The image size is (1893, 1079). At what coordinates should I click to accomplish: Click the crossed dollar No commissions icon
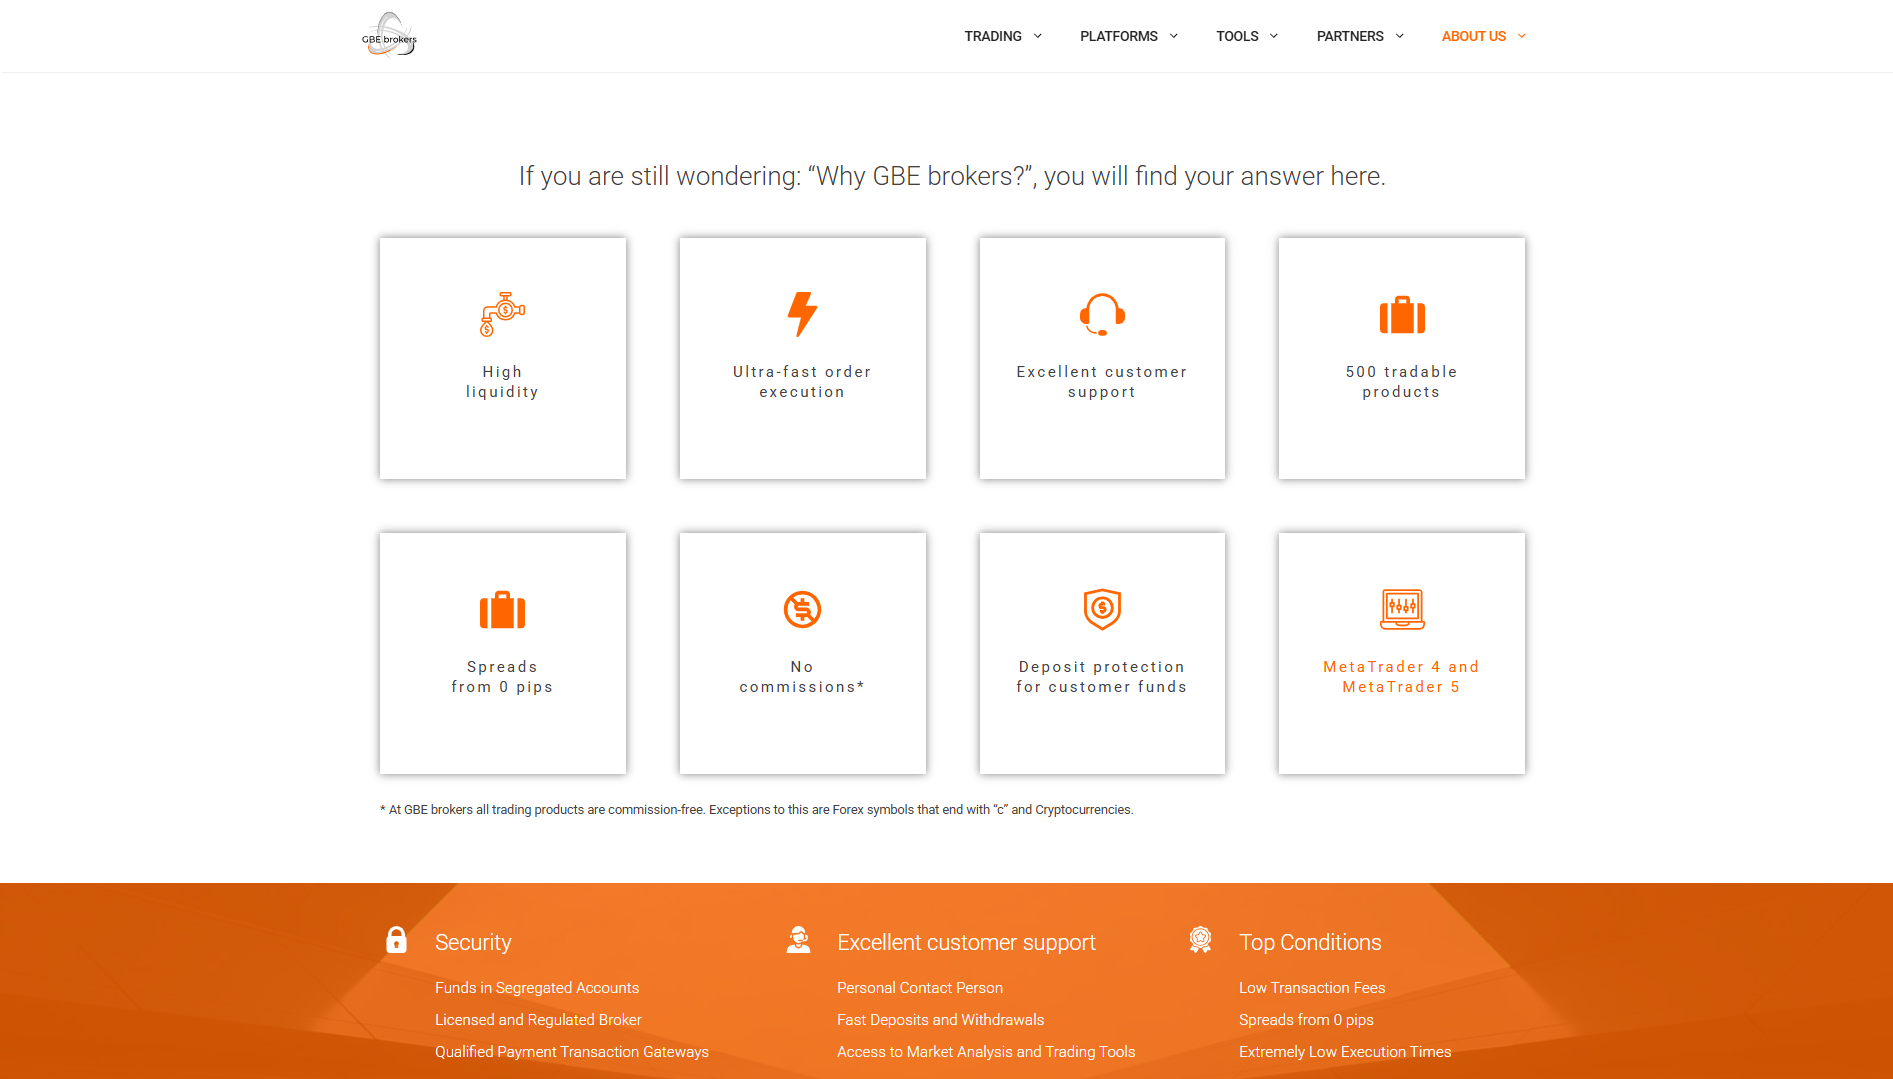point(802,609)
